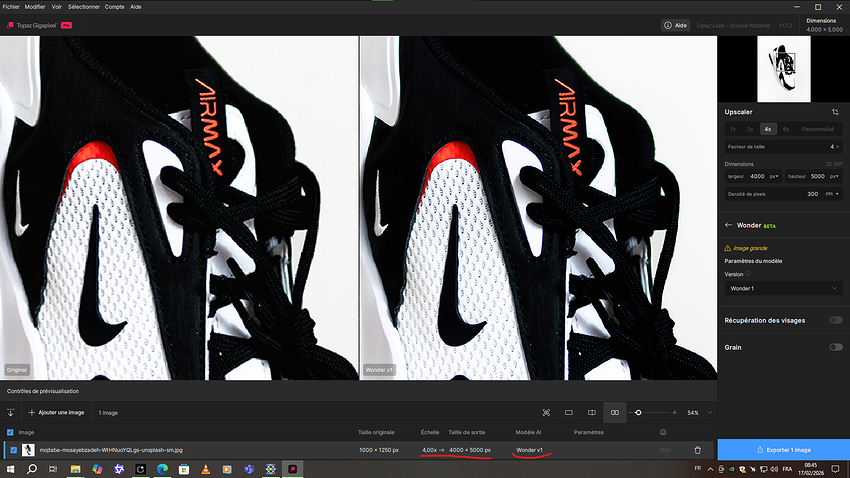
Task: Click the shoe navigator thumbnail
Action: [784, 69]
